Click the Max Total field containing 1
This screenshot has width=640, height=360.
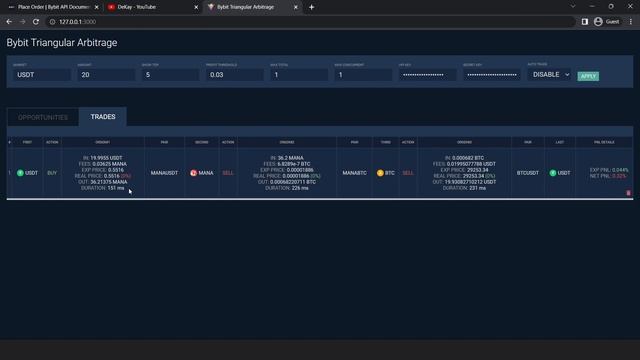(x=299, y=75)
